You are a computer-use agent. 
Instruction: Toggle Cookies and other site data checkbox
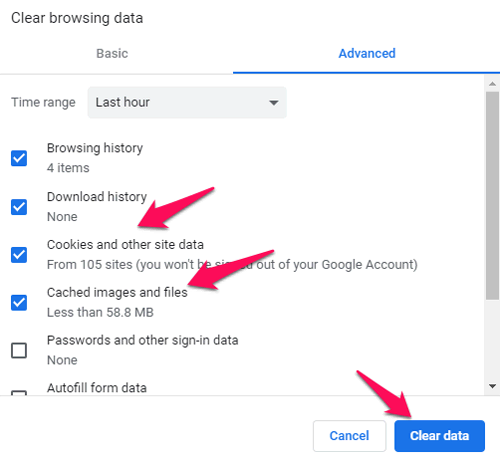(19, 255)
